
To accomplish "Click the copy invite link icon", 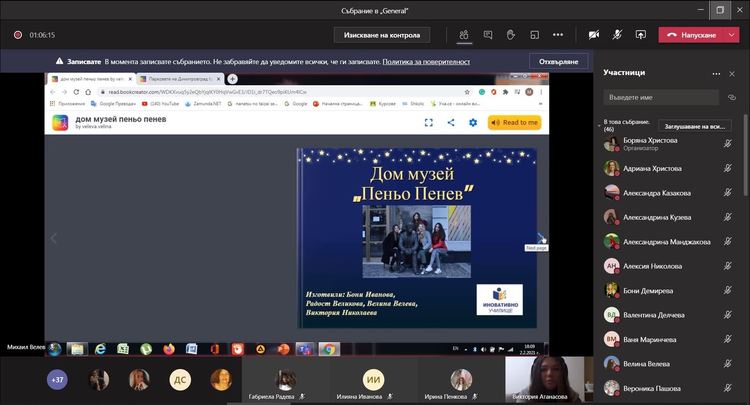I will (730, 97).
